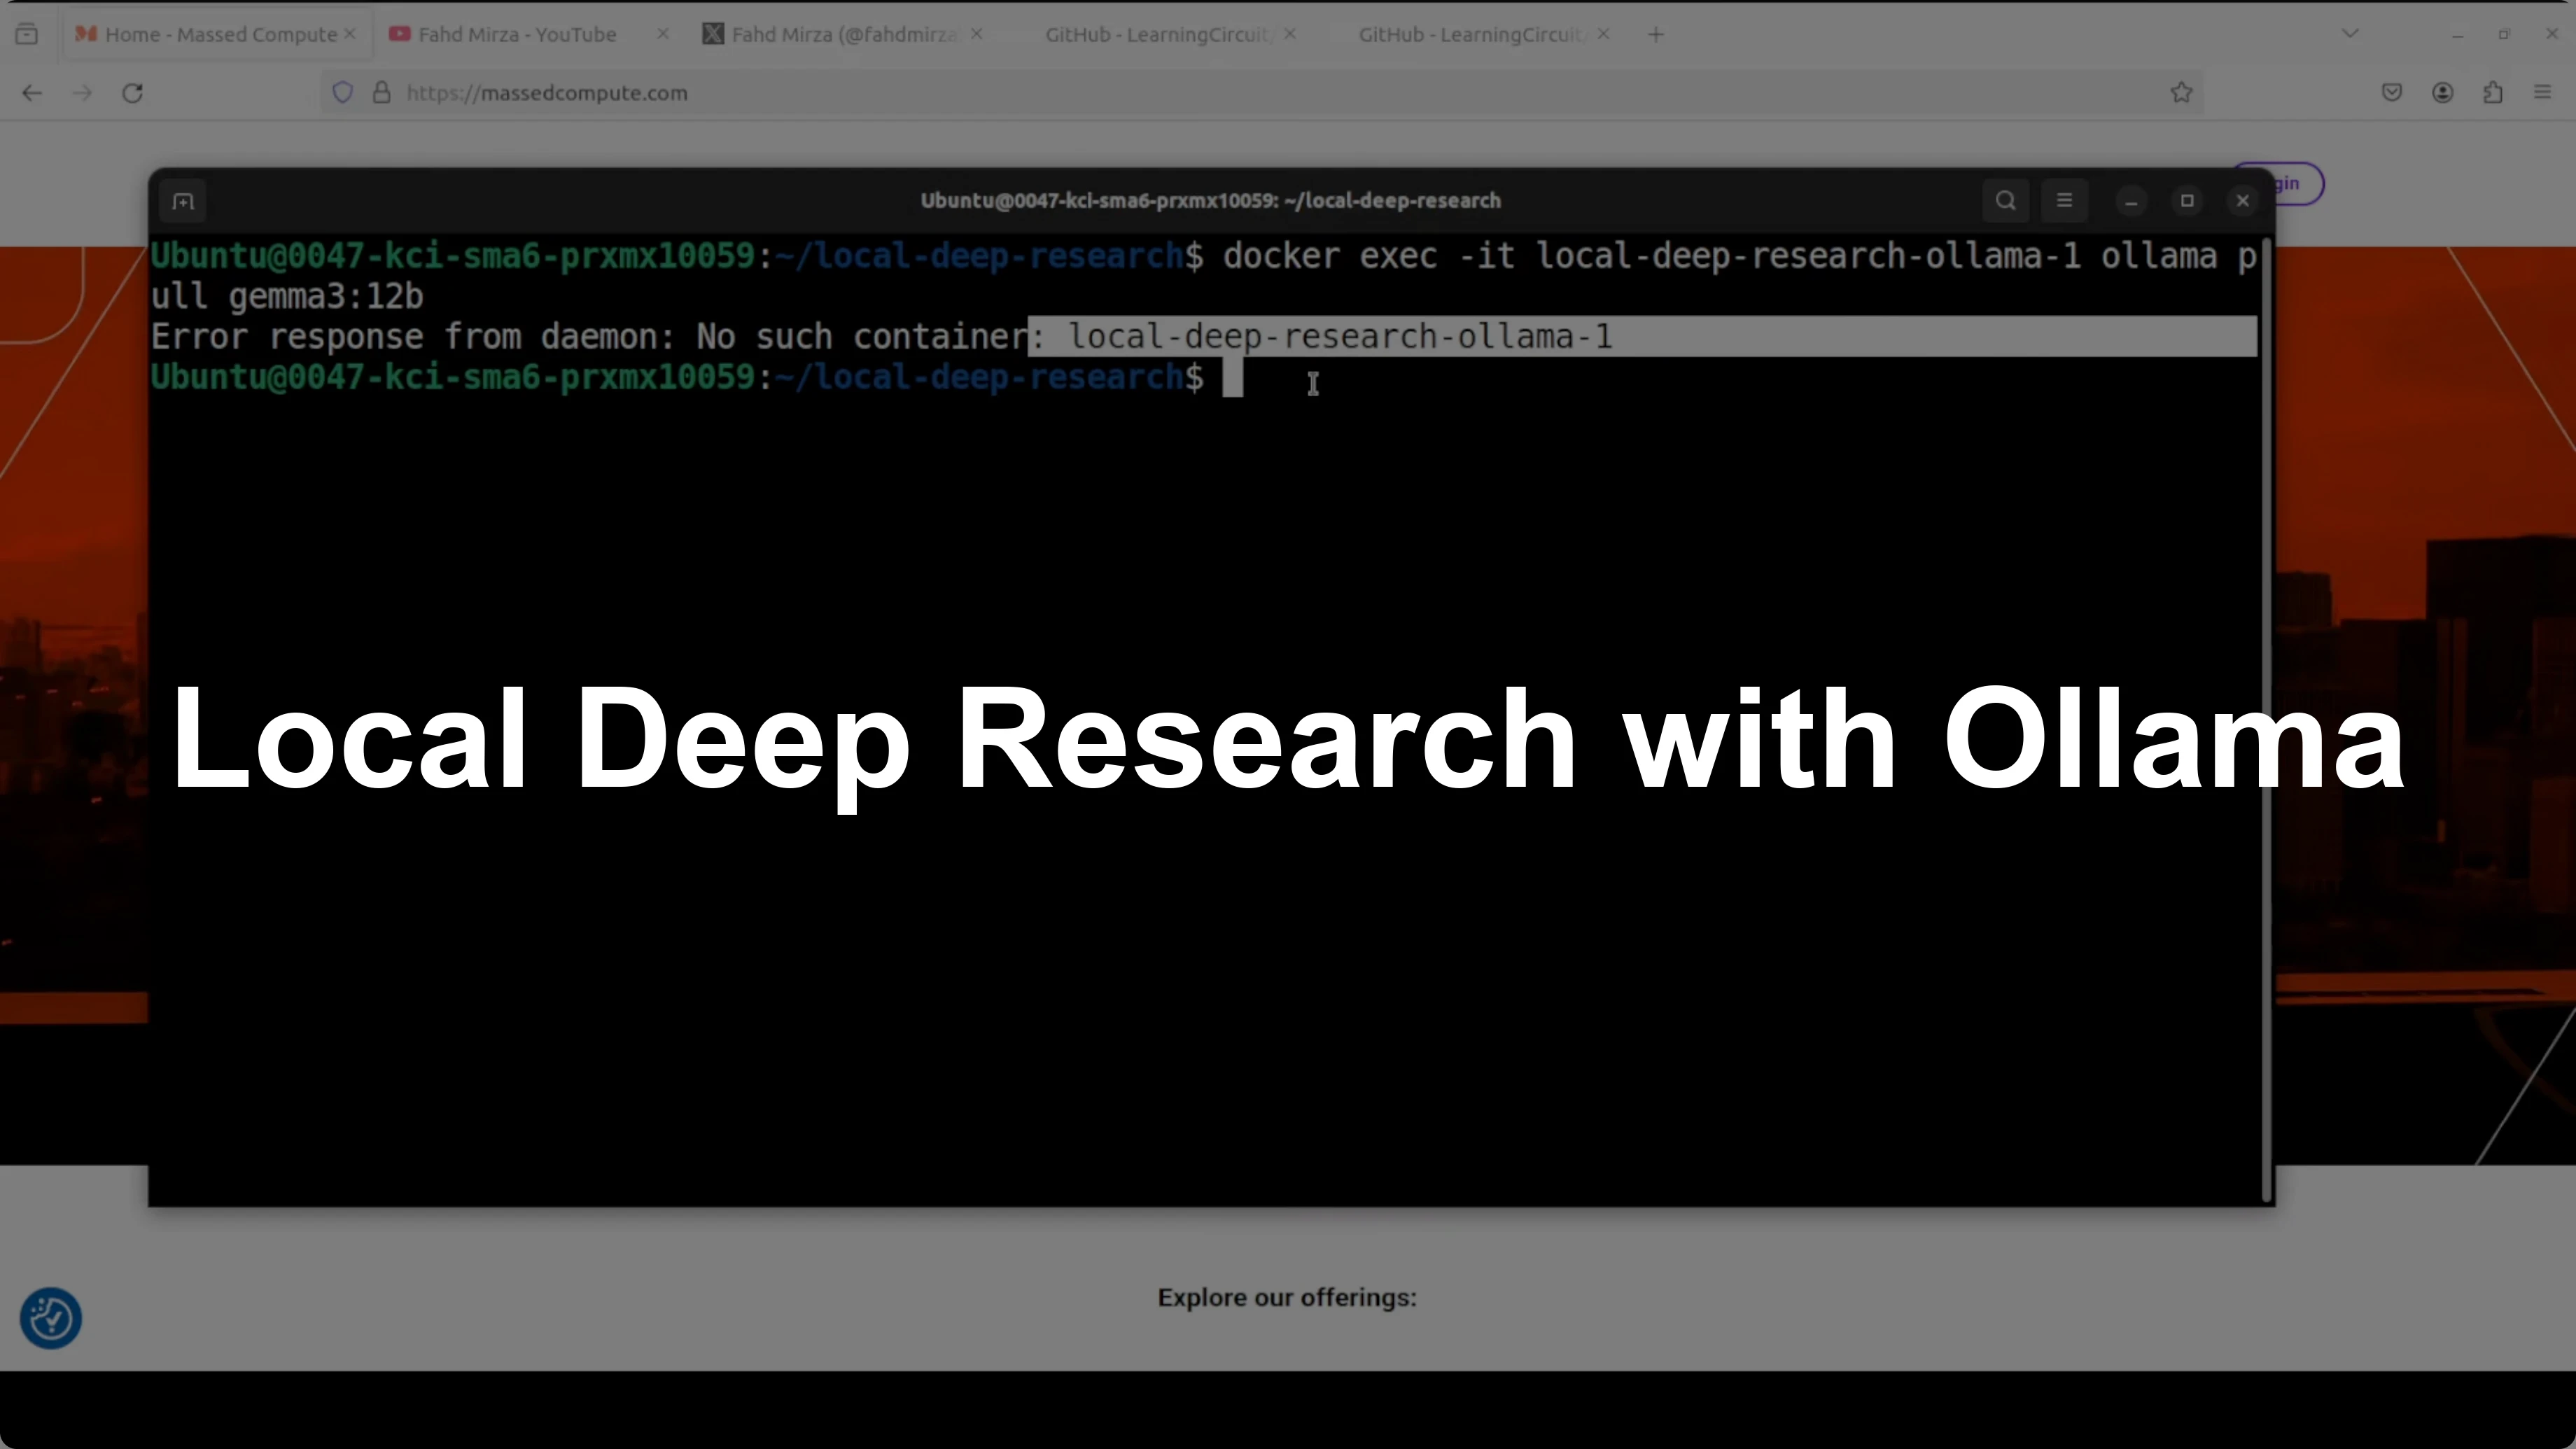Open tracking protection shield info
This screenshot has width=2576, height=1449.
[x=343, y=93]
